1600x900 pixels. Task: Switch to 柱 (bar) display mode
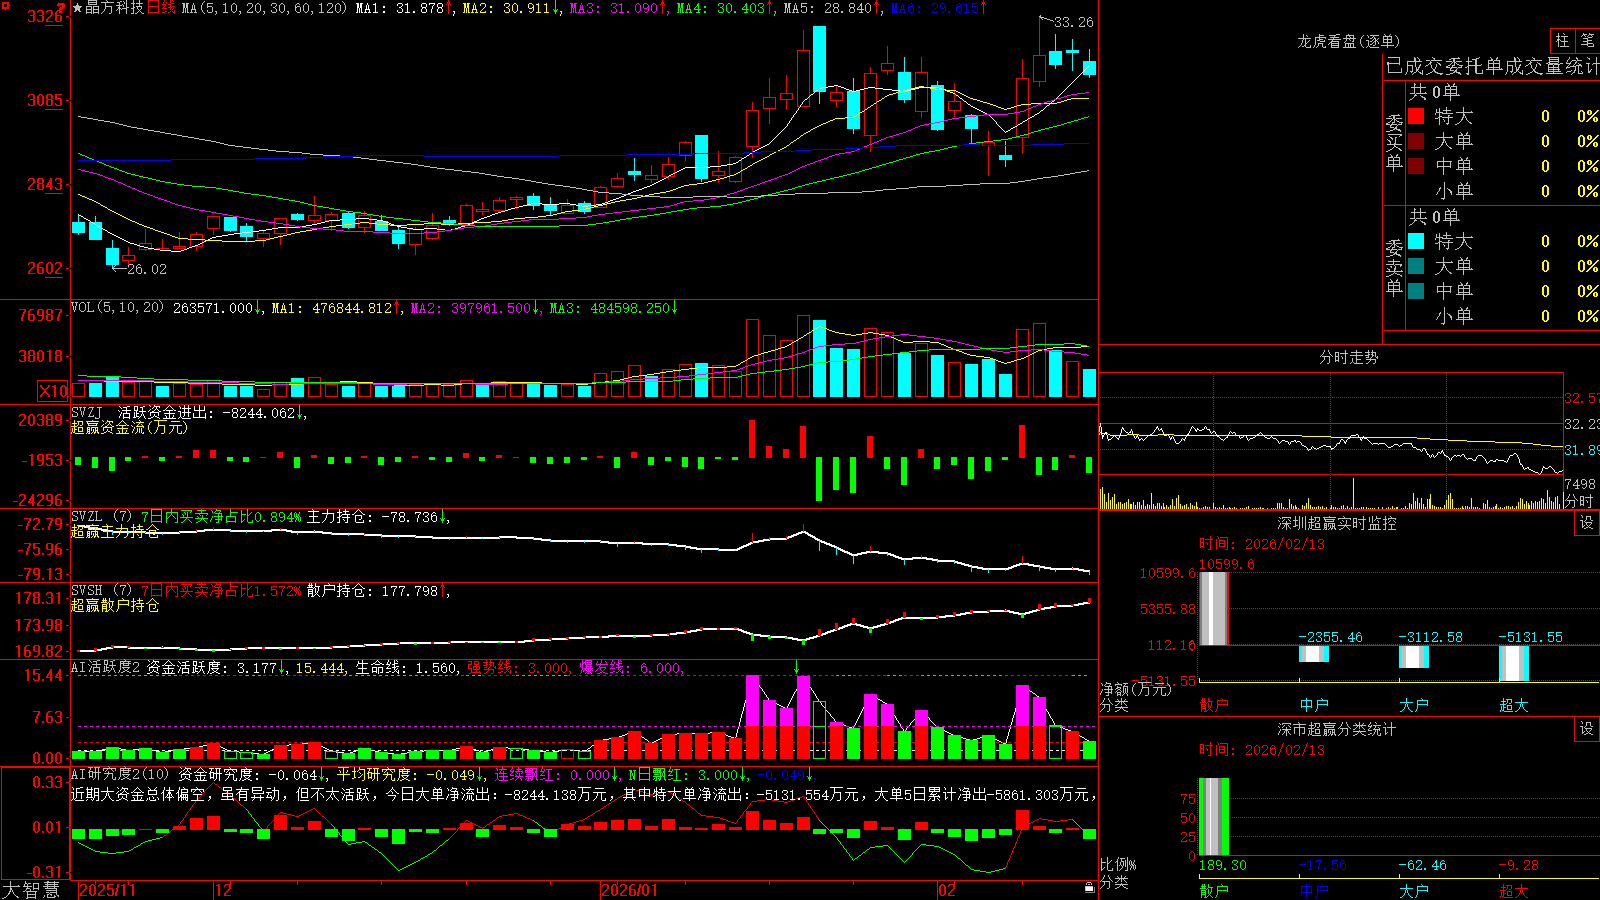click(1562, 40)
